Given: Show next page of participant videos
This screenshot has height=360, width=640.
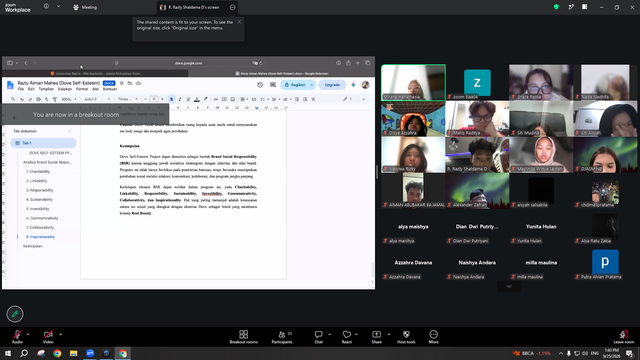Looking at the screenshot, I should tap(509, 286).
